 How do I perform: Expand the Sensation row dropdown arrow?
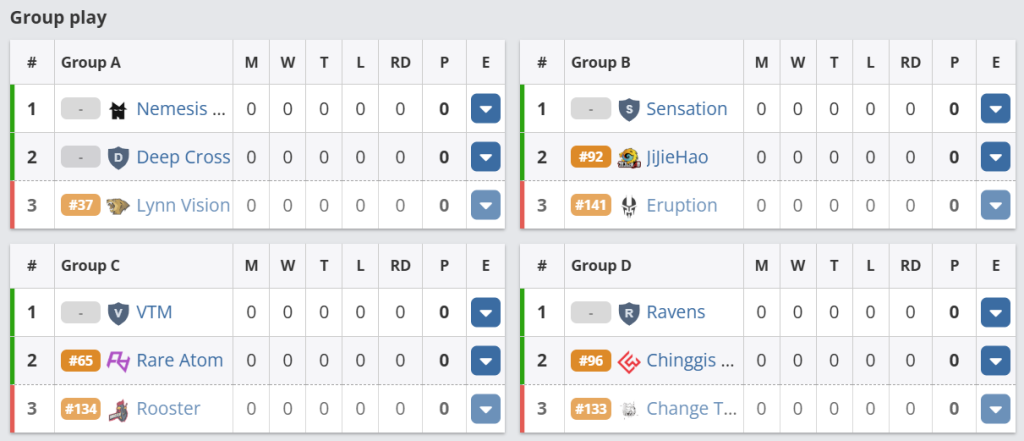coord(995,109)
